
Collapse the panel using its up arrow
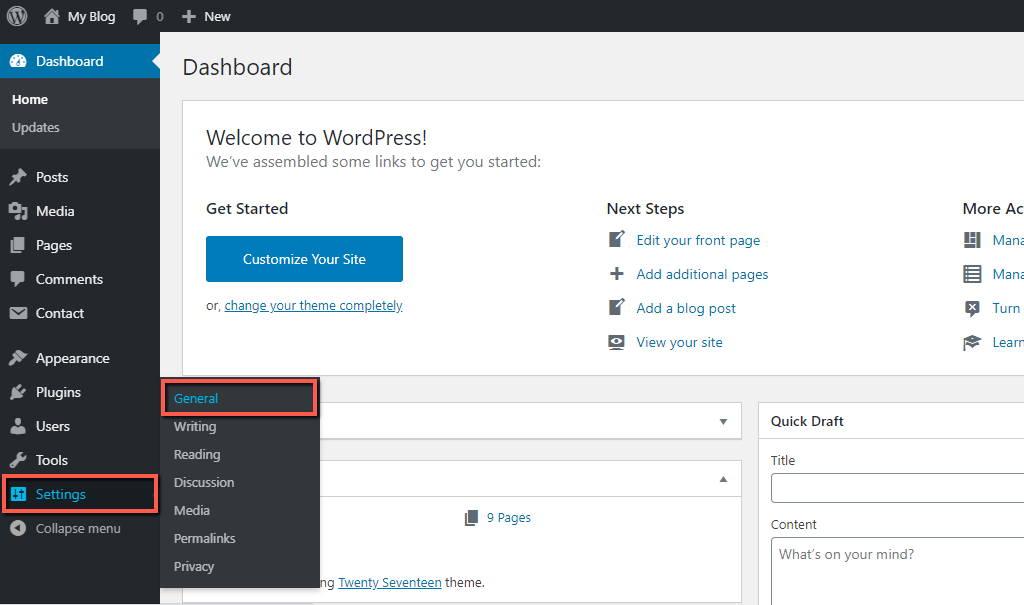[x=723, y=479]
